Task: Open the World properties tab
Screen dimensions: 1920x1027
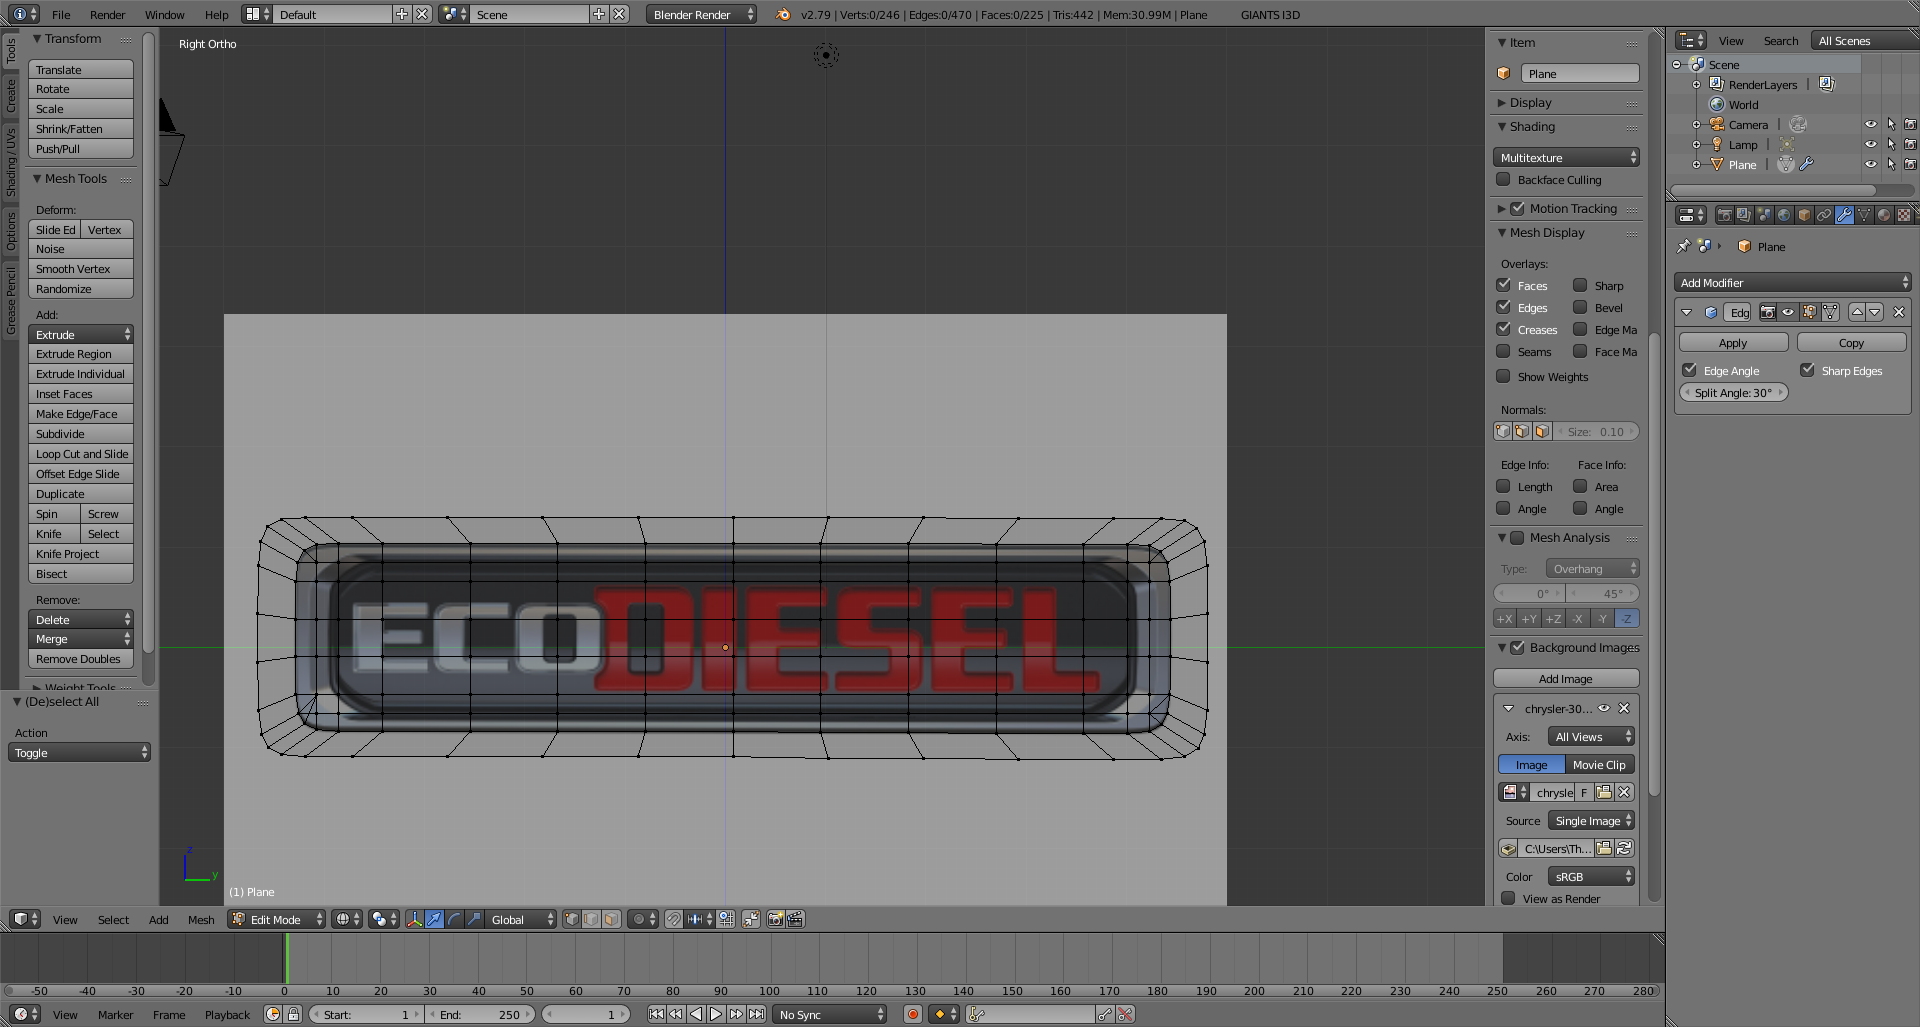Action: [x=1784, y=215]
